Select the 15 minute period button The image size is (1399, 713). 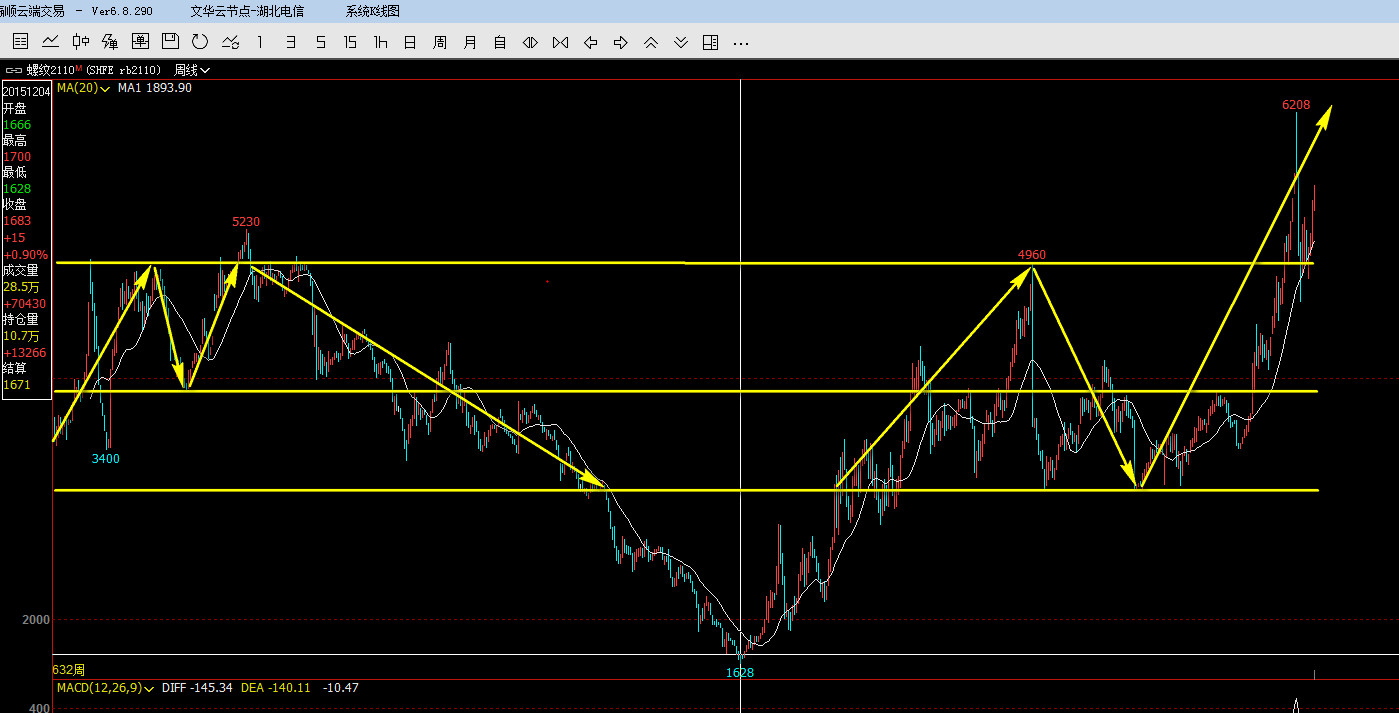tap(350, 42)
